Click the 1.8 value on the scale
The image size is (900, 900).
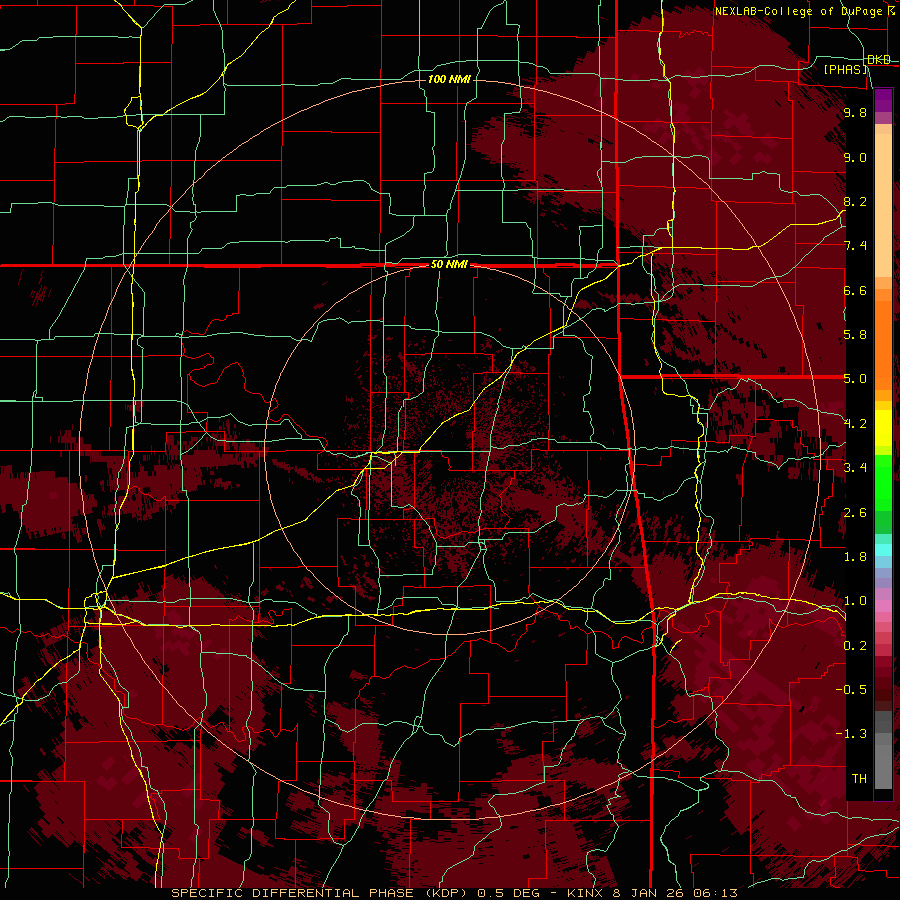855,557
